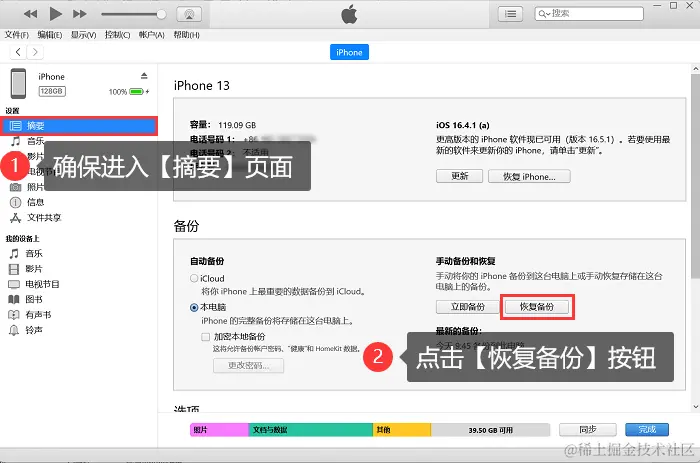Open the 控制(C) menu
The image size is (700, 463).
pos(117,35)
